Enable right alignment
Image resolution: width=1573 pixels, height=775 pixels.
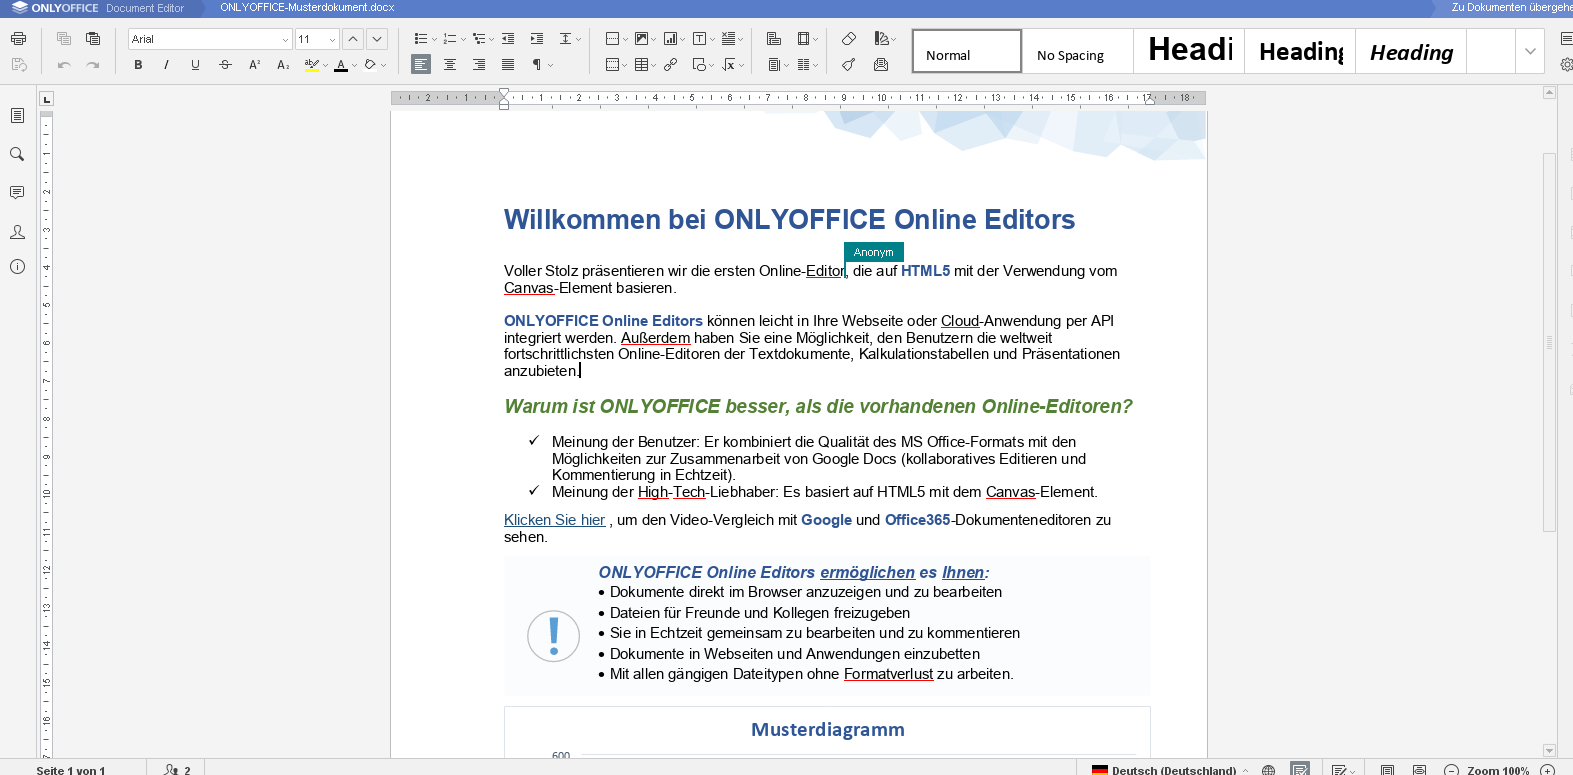coord(479,65)
